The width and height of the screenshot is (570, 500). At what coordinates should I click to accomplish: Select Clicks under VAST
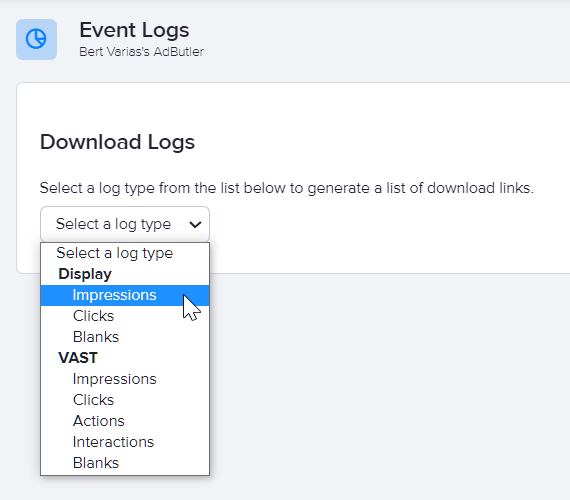click(x=125, y=400)
